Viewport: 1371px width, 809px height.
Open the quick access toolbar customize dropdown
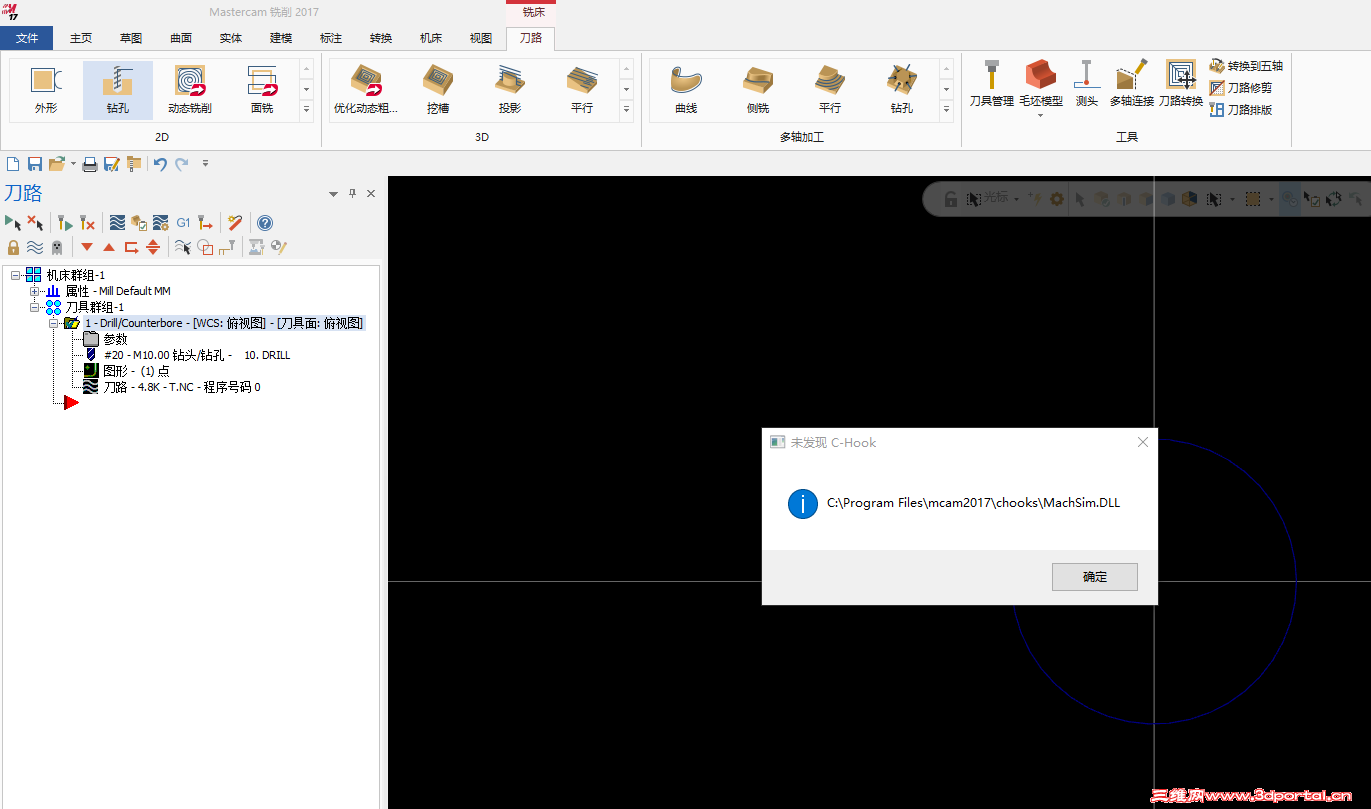pyautogui.click(x=205, y=163)
